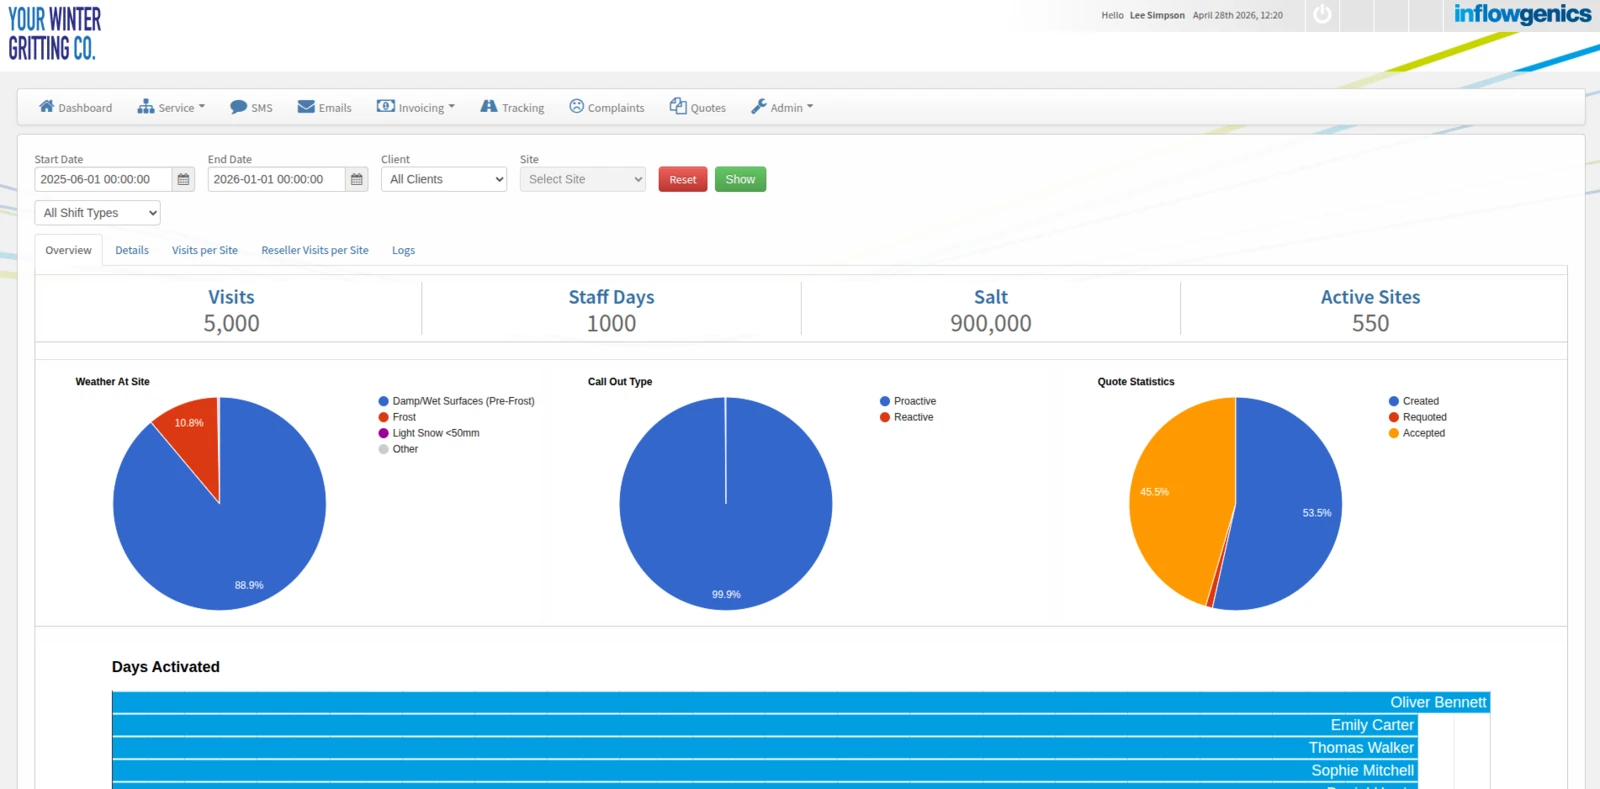Click the Quotes link
The height and width of the screenshot is (789, 1600).
tap(708, 108)
